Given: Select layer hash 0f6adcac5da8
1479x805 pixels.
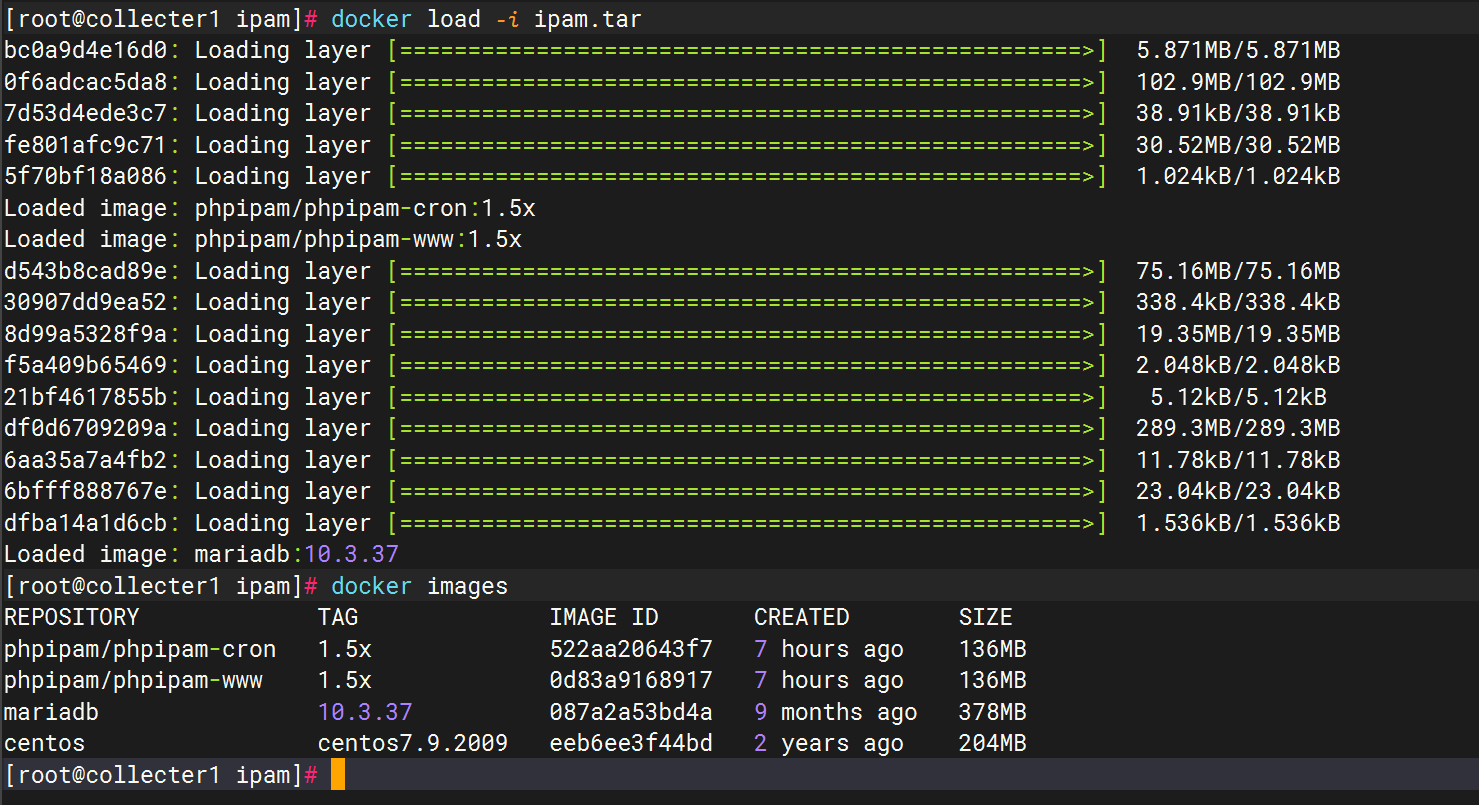Looking at the screenshot, I should [x=86, y=82].
